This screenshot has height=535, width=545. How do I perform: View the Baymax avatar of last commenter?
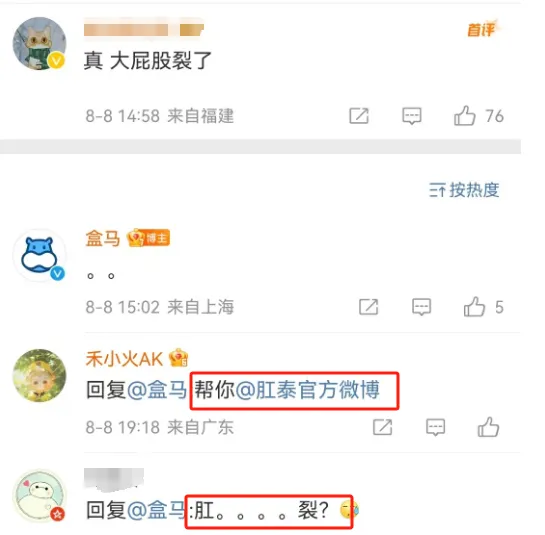click(x=39, y=496)
